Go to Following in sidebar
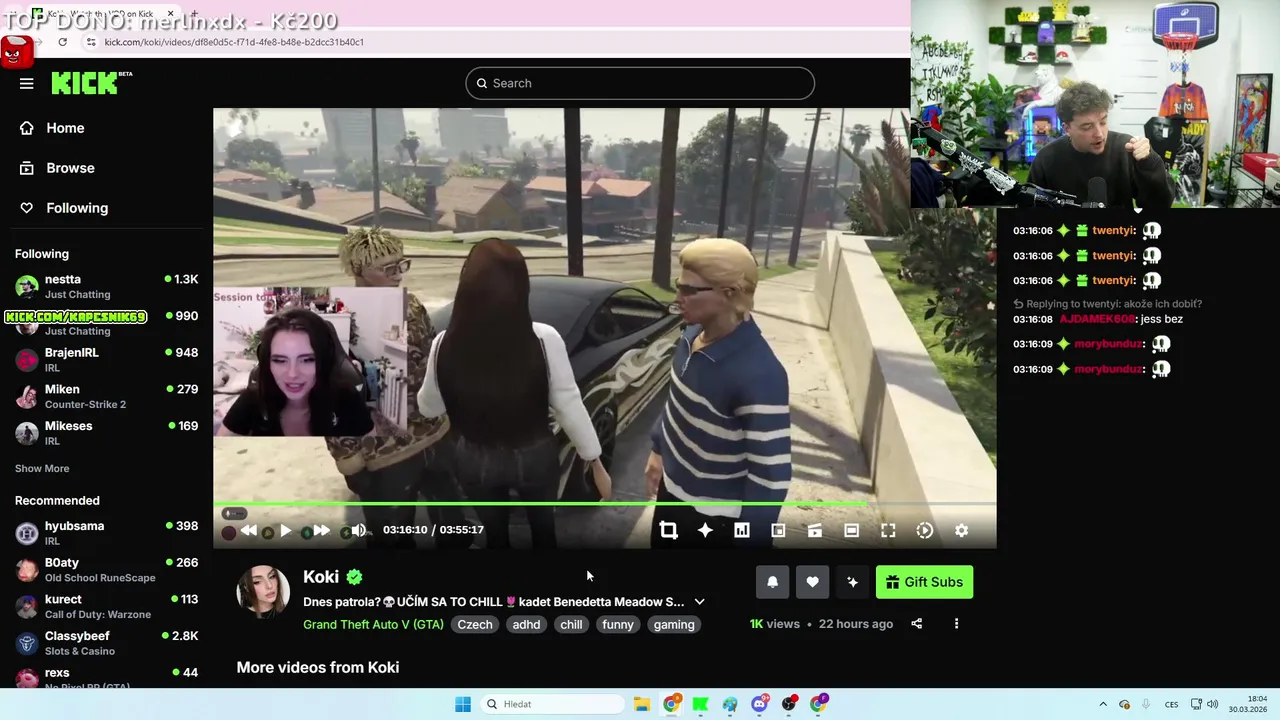The image size is (1280, 720). (77, 208)
